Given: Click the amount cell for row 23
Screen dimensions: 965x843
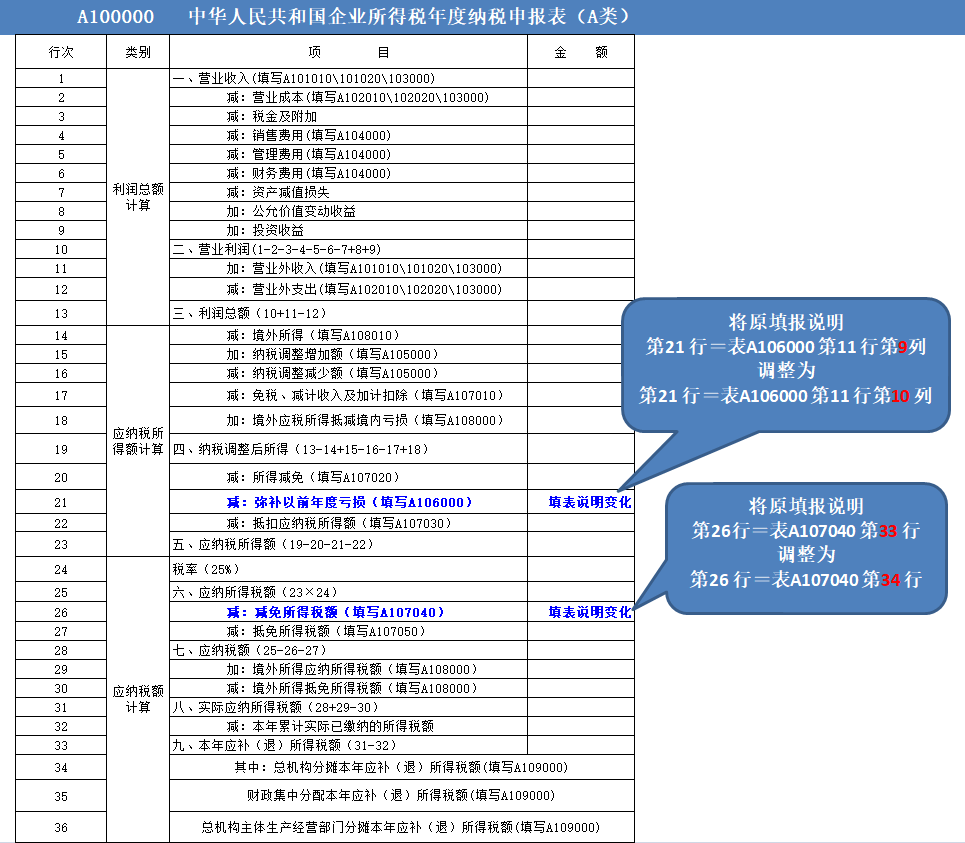Looking at the screenshot, I should click(581, 545).
